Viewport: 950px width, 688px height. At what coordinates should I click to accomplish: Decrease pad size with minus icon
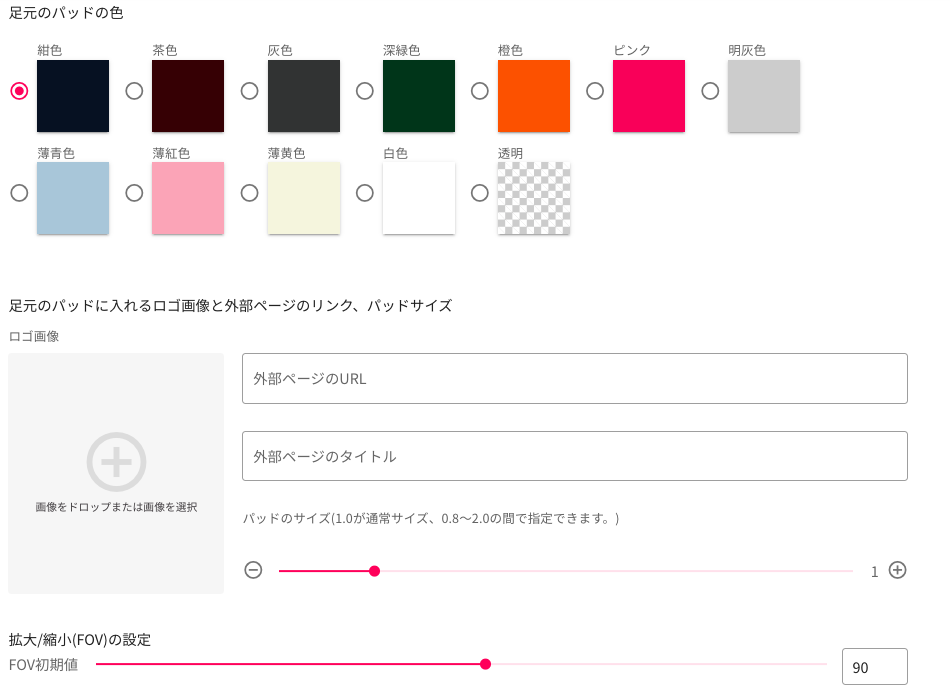pos(253,570)
